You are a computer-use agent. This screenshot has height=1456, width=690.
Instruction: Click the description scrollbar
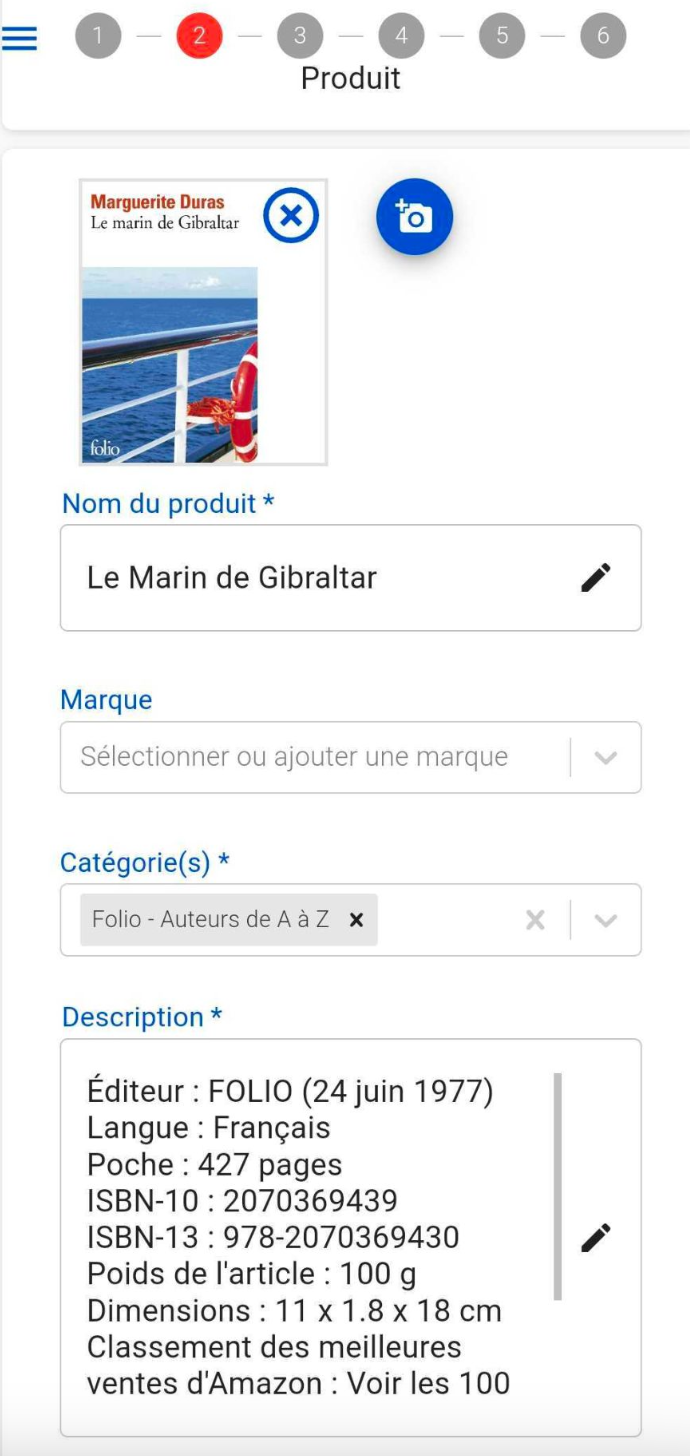tap(557, 1186)
